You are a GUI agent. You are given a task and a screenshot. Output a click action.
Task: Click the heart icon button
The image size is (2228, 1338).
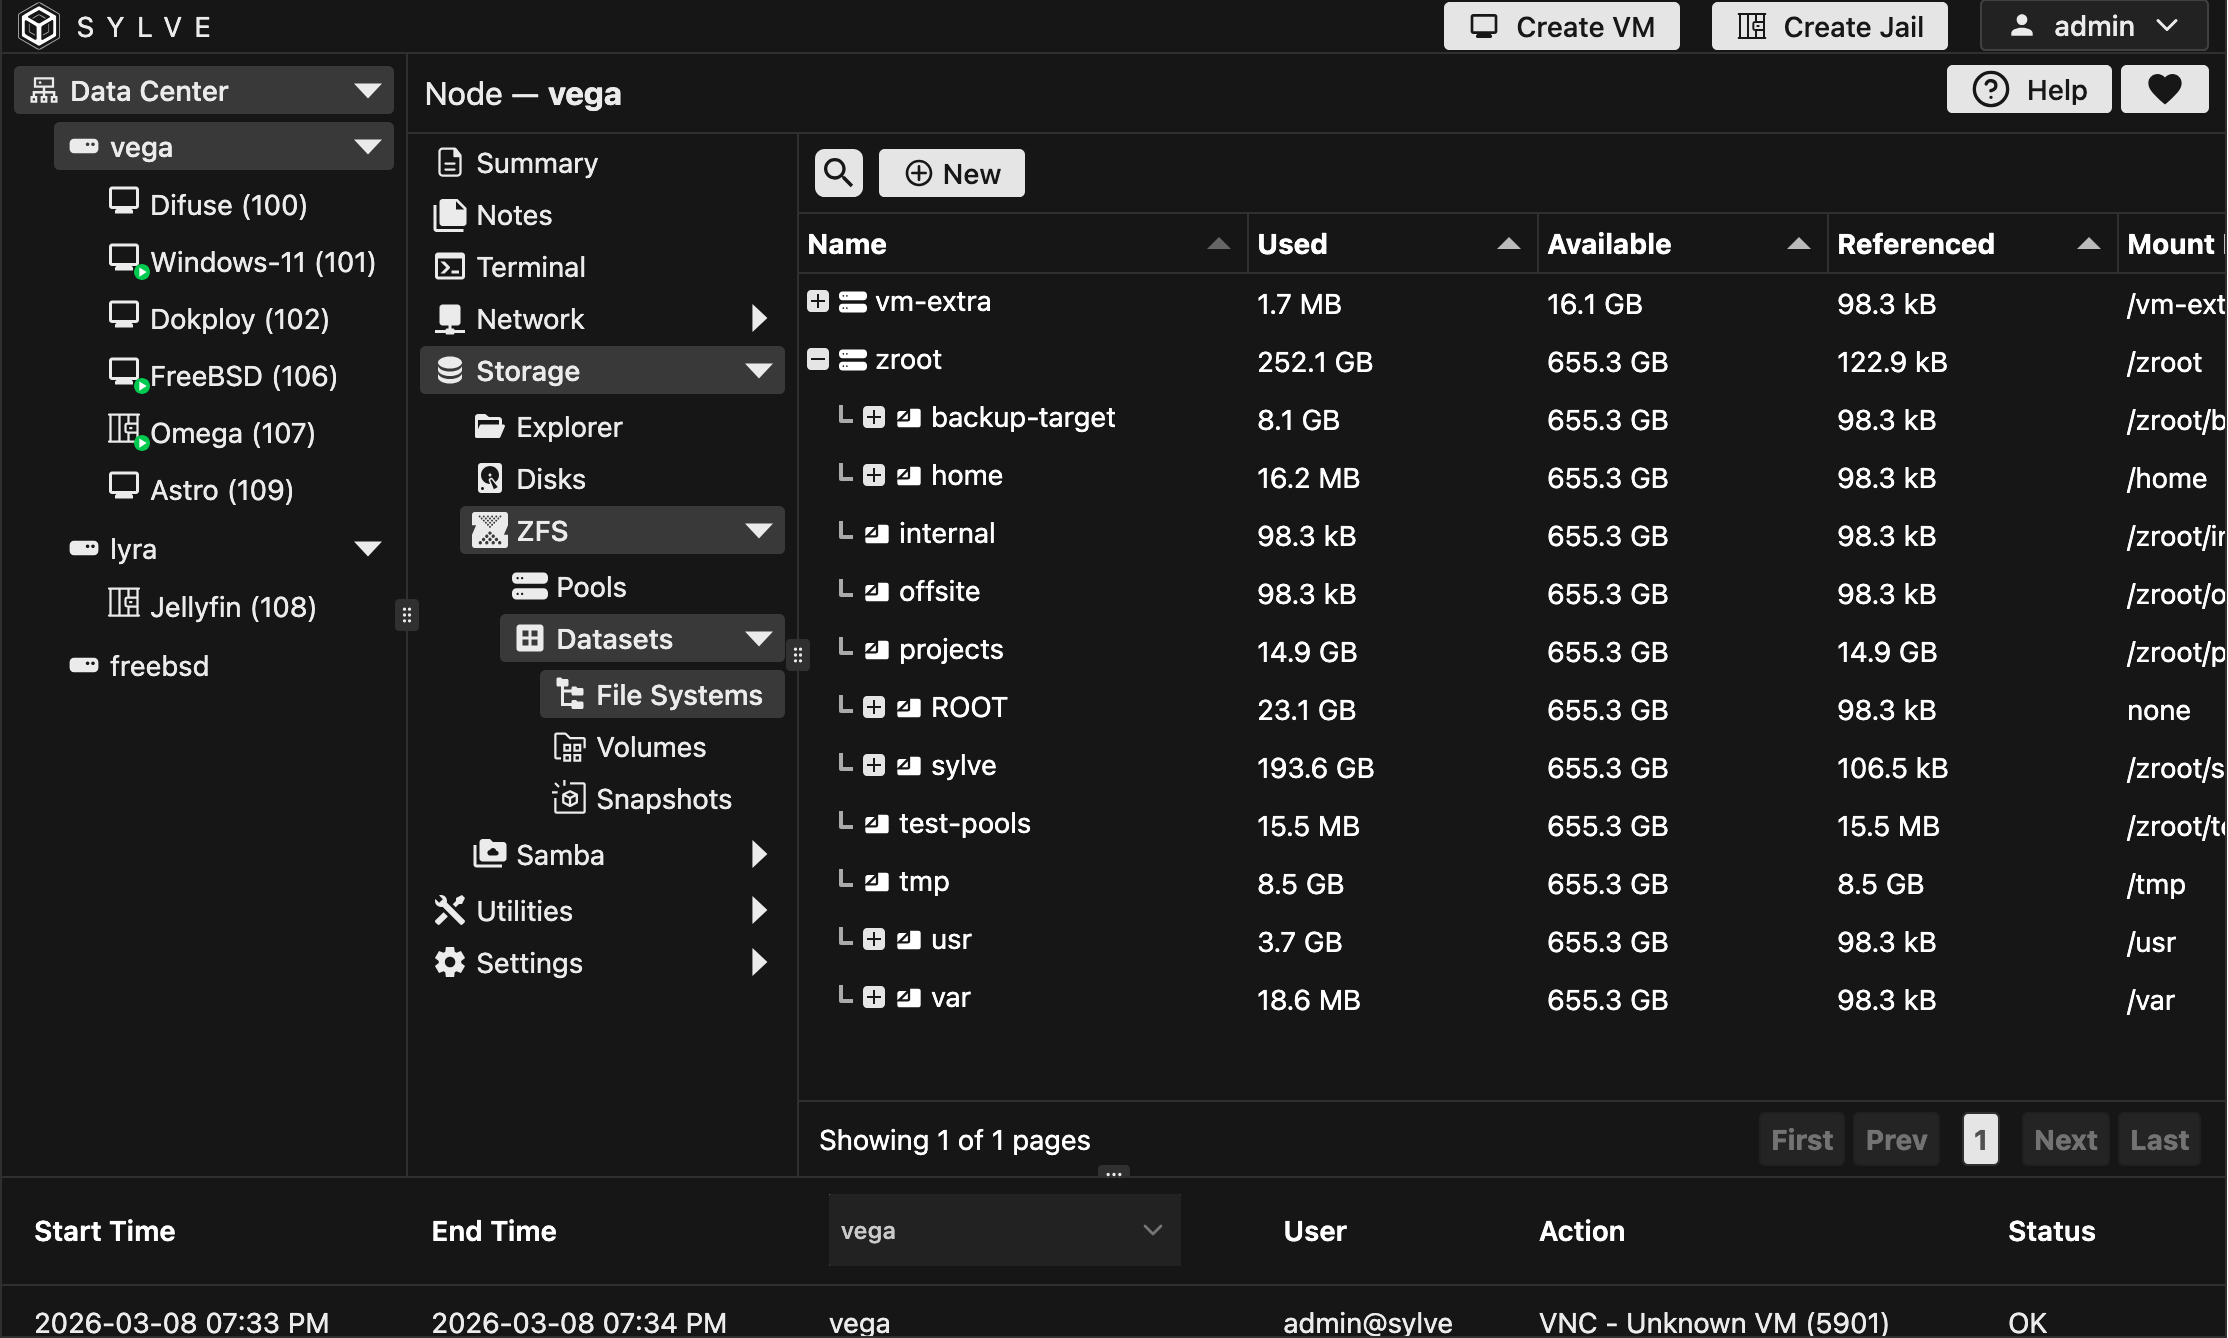tap(2164, 90)
